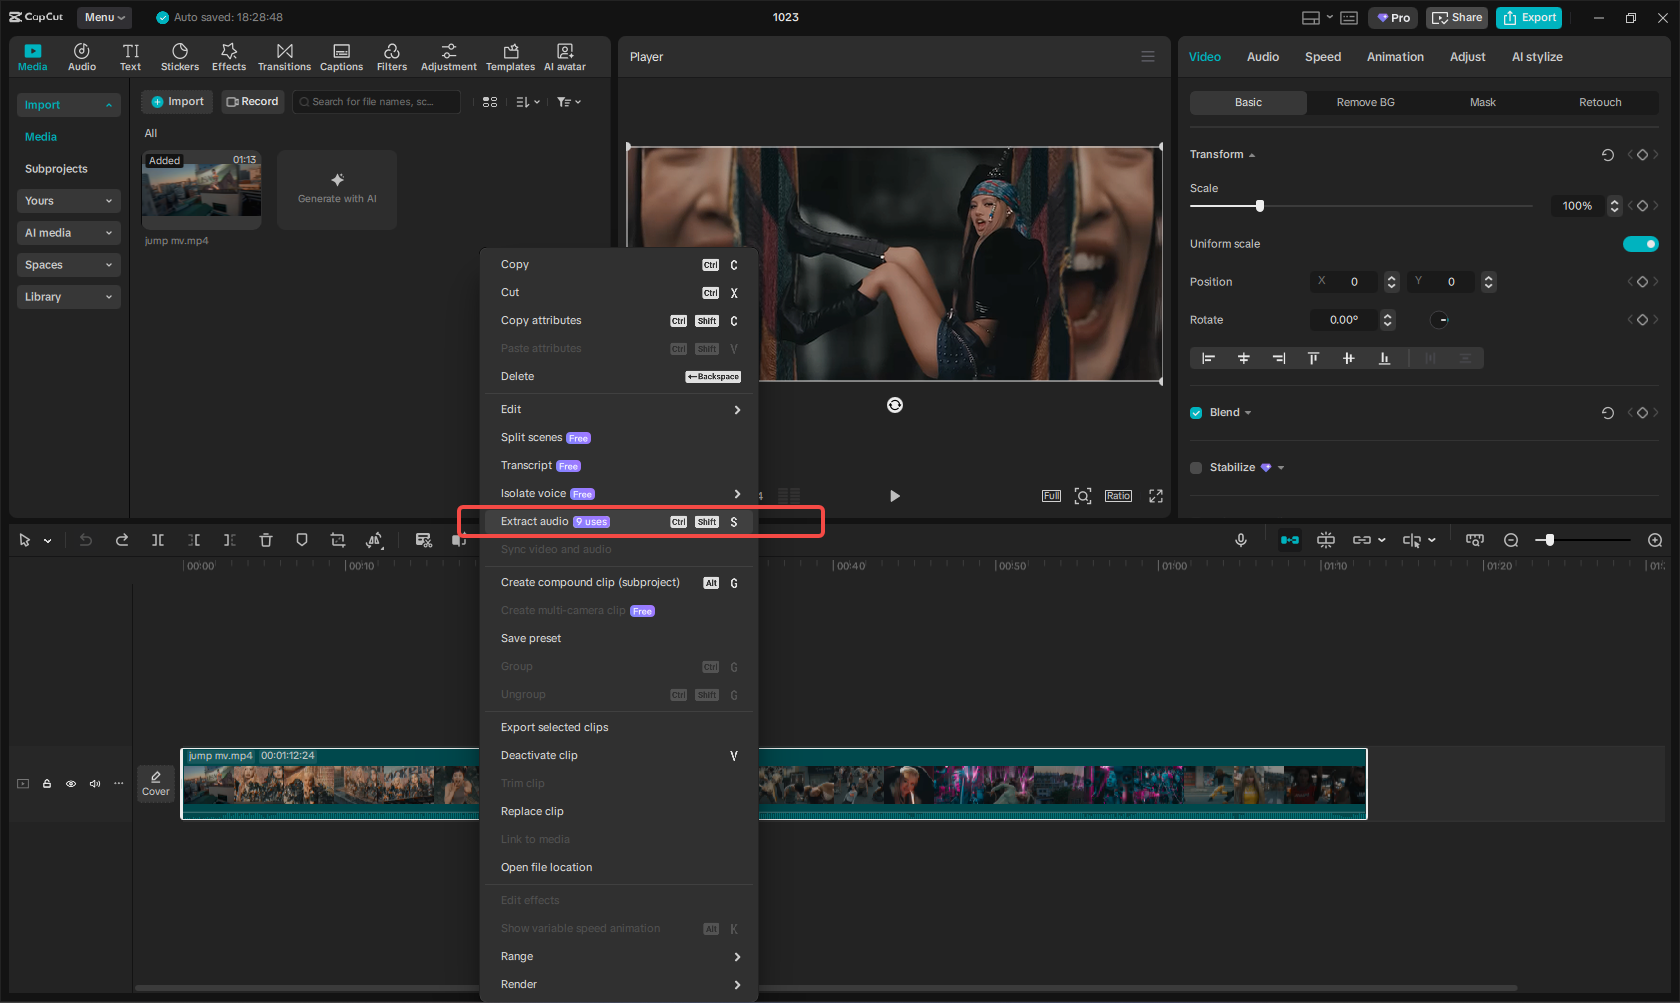Screen dimensions: 1680x1003
Task: Click the Delete clip icon in timeline toolbar
Action: pos(266,540)
